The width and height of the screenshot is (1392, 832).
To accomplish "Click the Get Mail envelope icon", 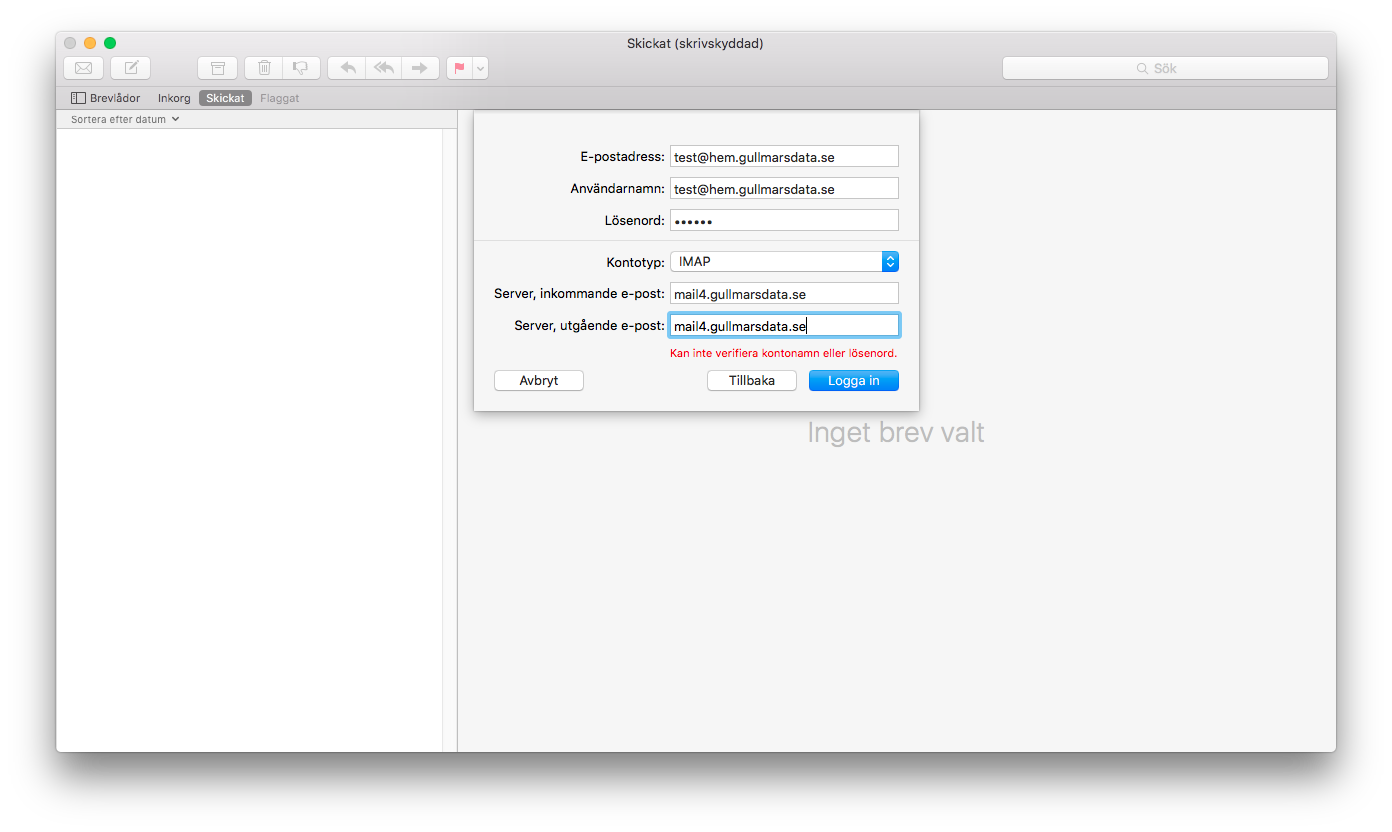I will [x=84, y=68].
